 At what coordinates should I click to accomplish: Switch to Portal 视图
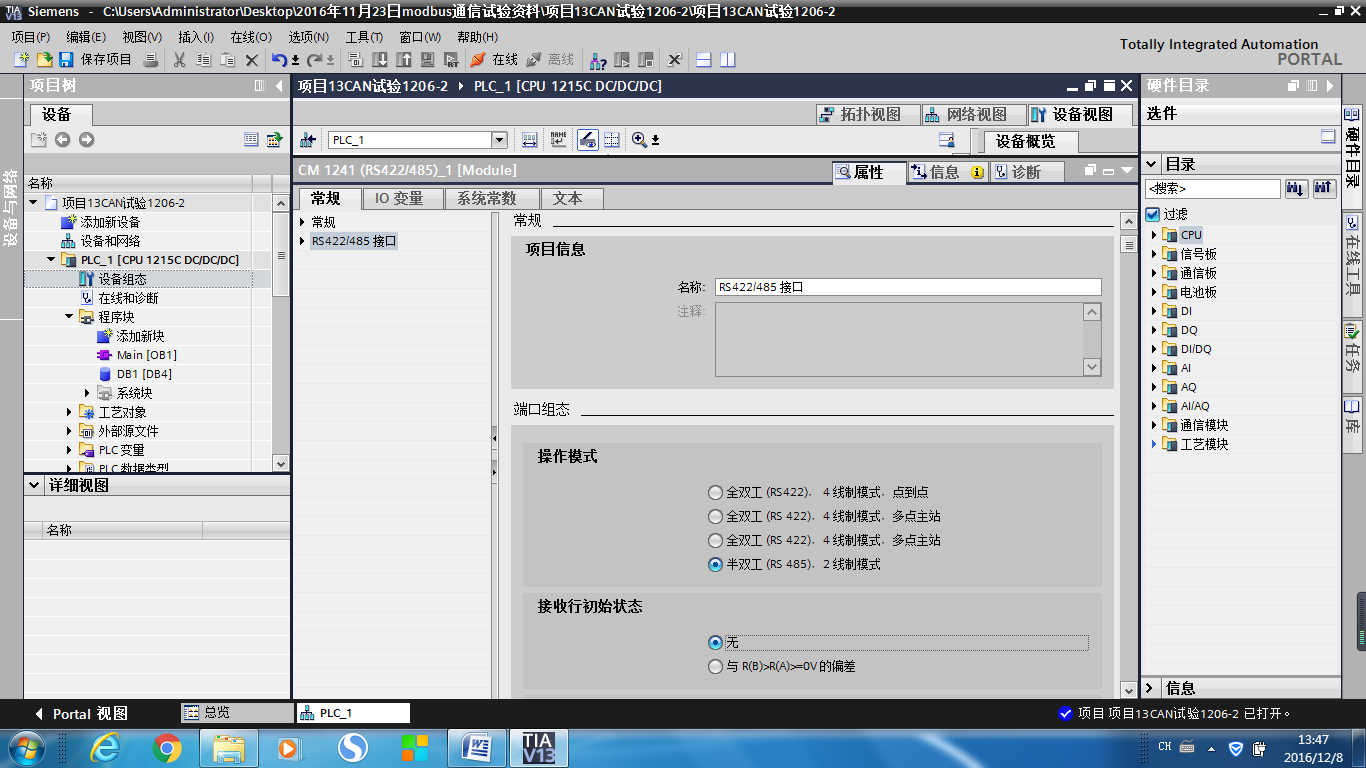pyautogui.click(x=80, y=714)
